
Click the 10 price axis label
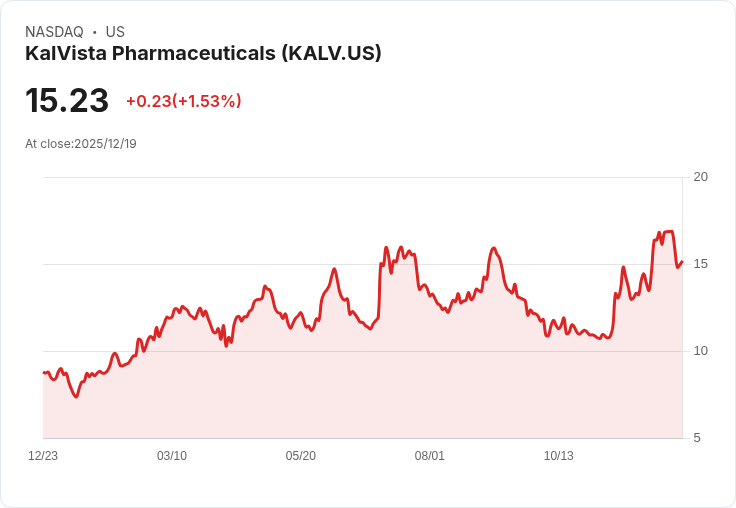700,351
